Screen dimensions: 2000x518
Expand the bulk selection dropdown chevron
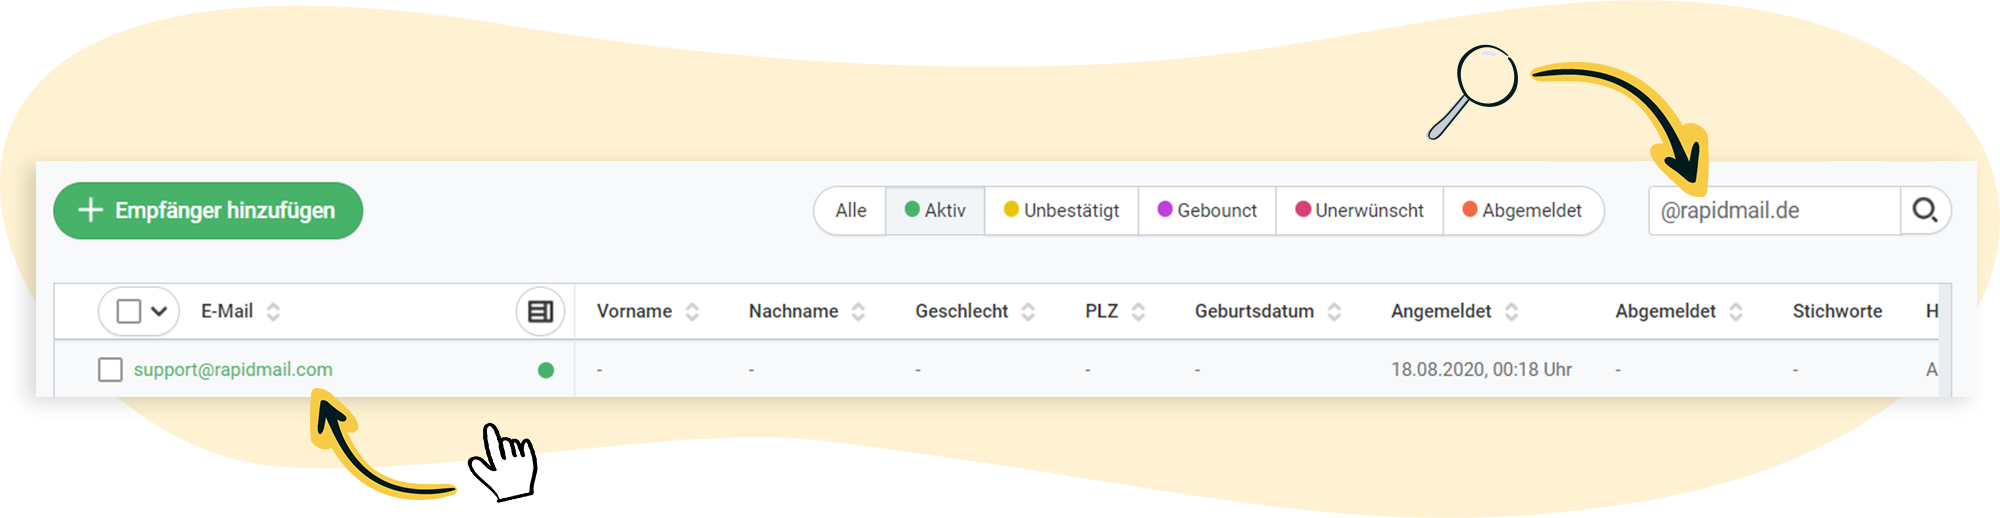click(159, 312)
